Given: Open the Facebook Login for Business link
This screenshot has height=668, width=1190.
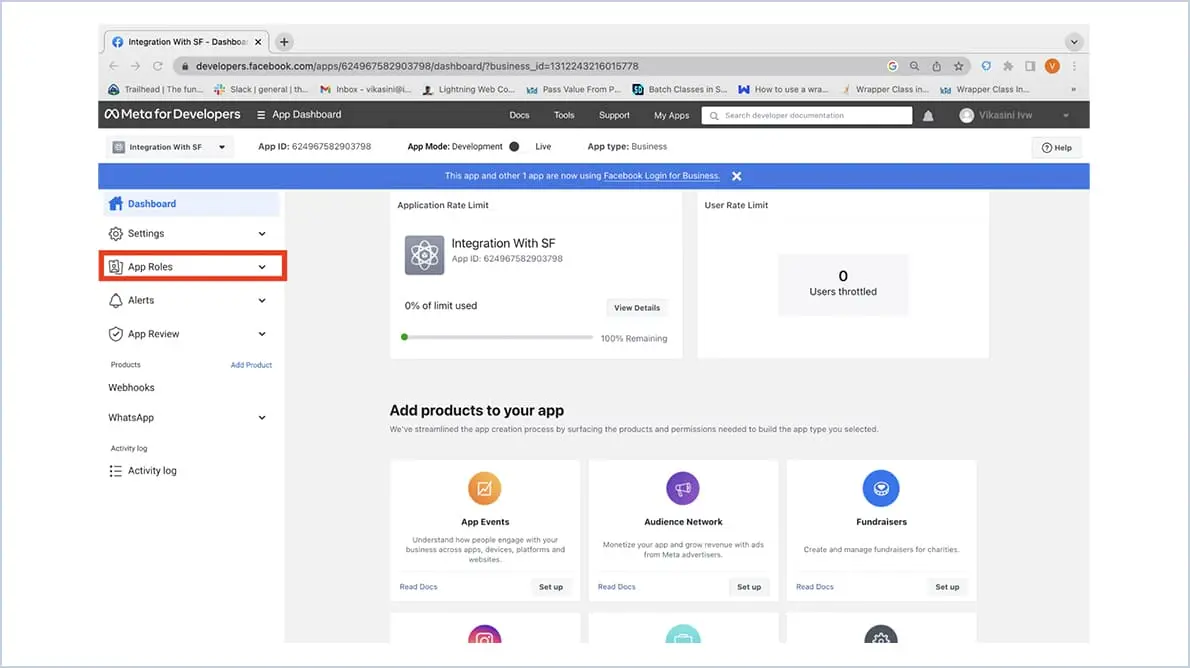Looking at the screenshot, I should click(x=661, y=176).
